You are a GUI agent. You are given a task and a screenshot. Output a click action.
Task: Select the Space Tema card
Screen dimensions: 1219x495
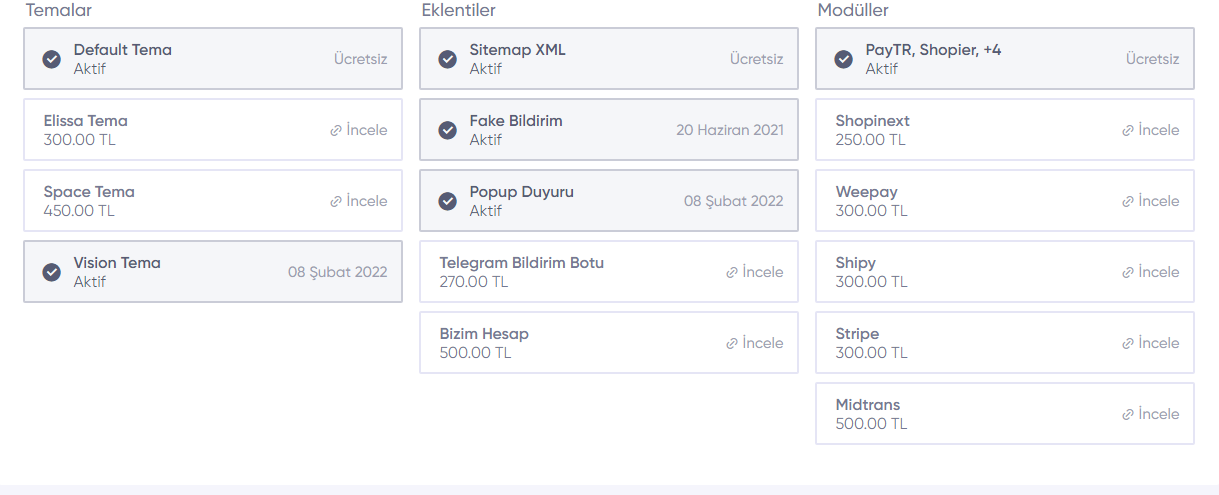[213, 201]
